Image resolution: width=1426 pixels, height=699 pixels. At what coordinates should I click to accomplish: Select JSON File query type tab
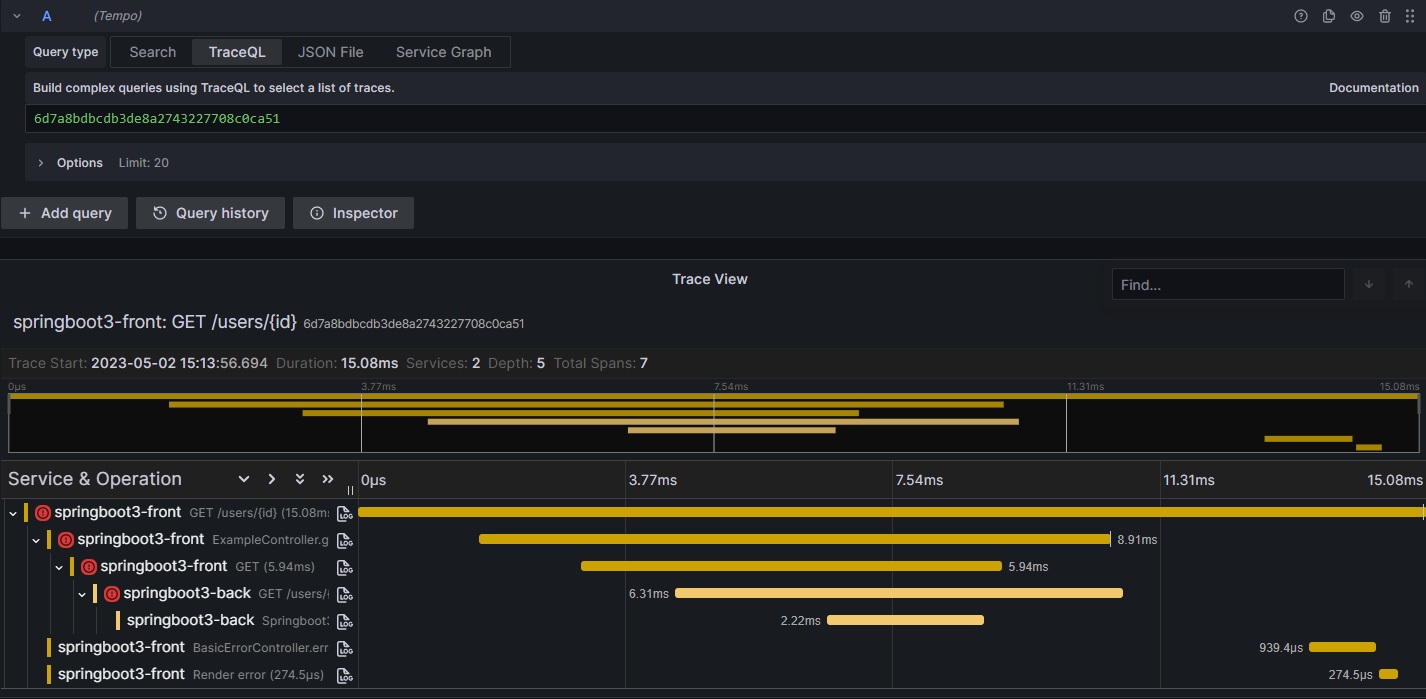[331, 52]
